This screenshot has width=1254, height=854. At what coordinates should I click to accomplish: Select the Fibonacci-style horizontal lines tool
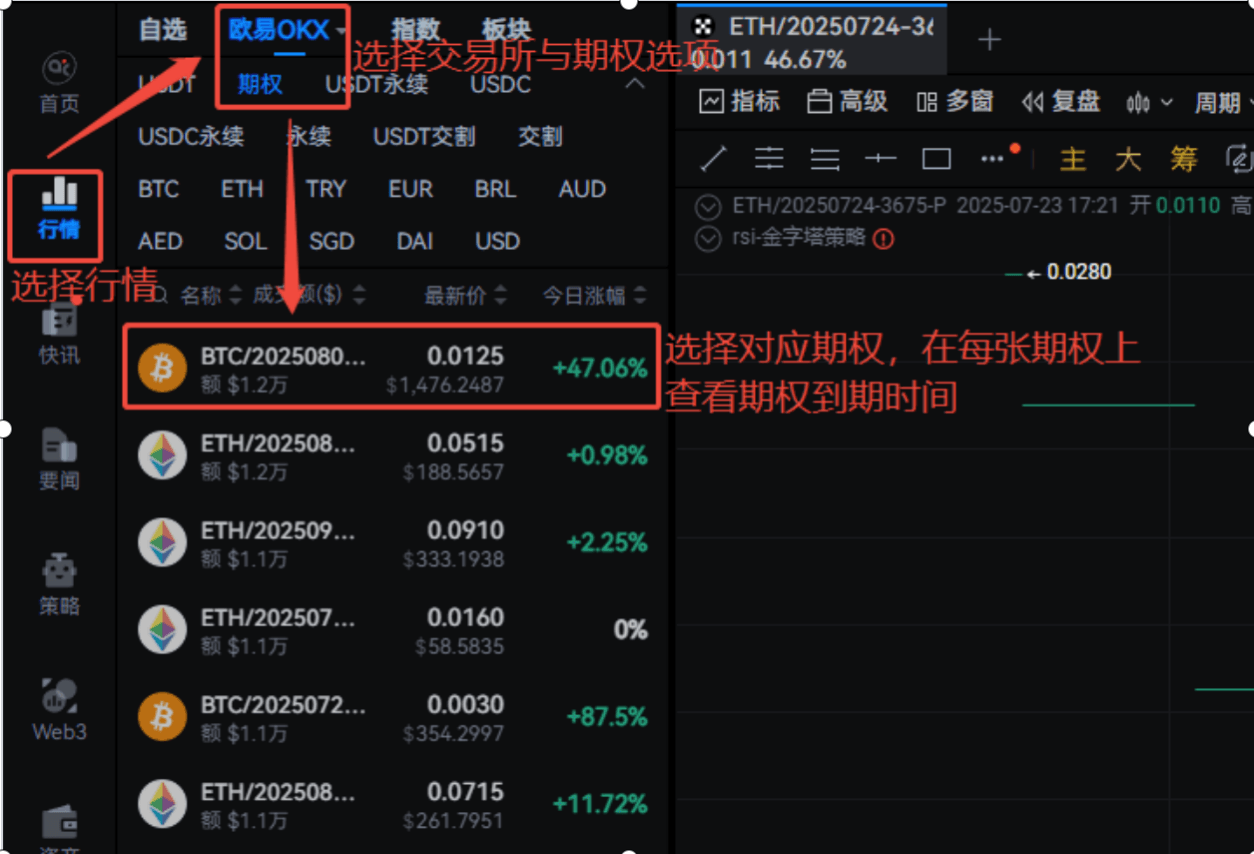[x=825, y=158]
